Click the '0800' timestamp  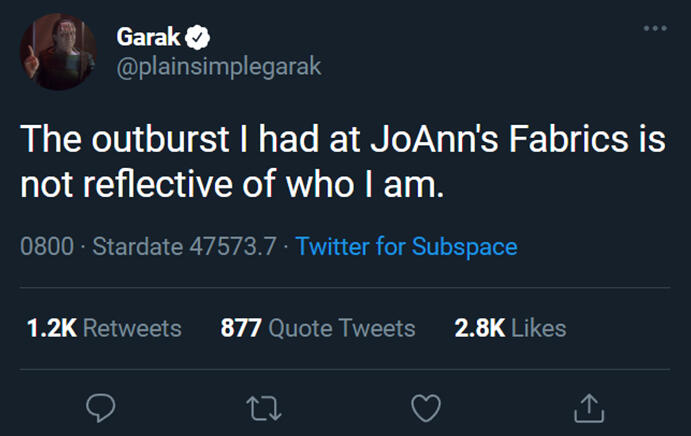pos(48,246)
